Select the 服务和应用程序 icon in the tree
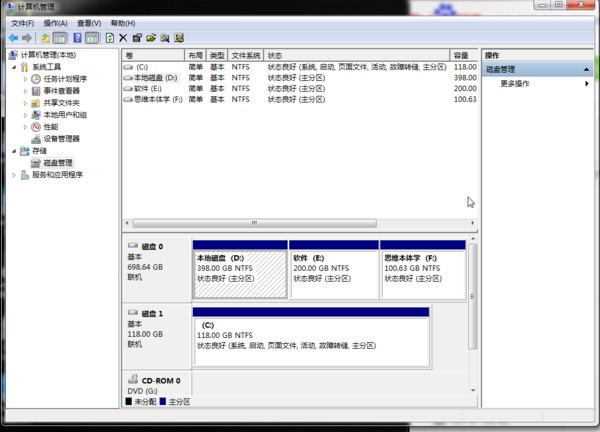 (24, 175)
